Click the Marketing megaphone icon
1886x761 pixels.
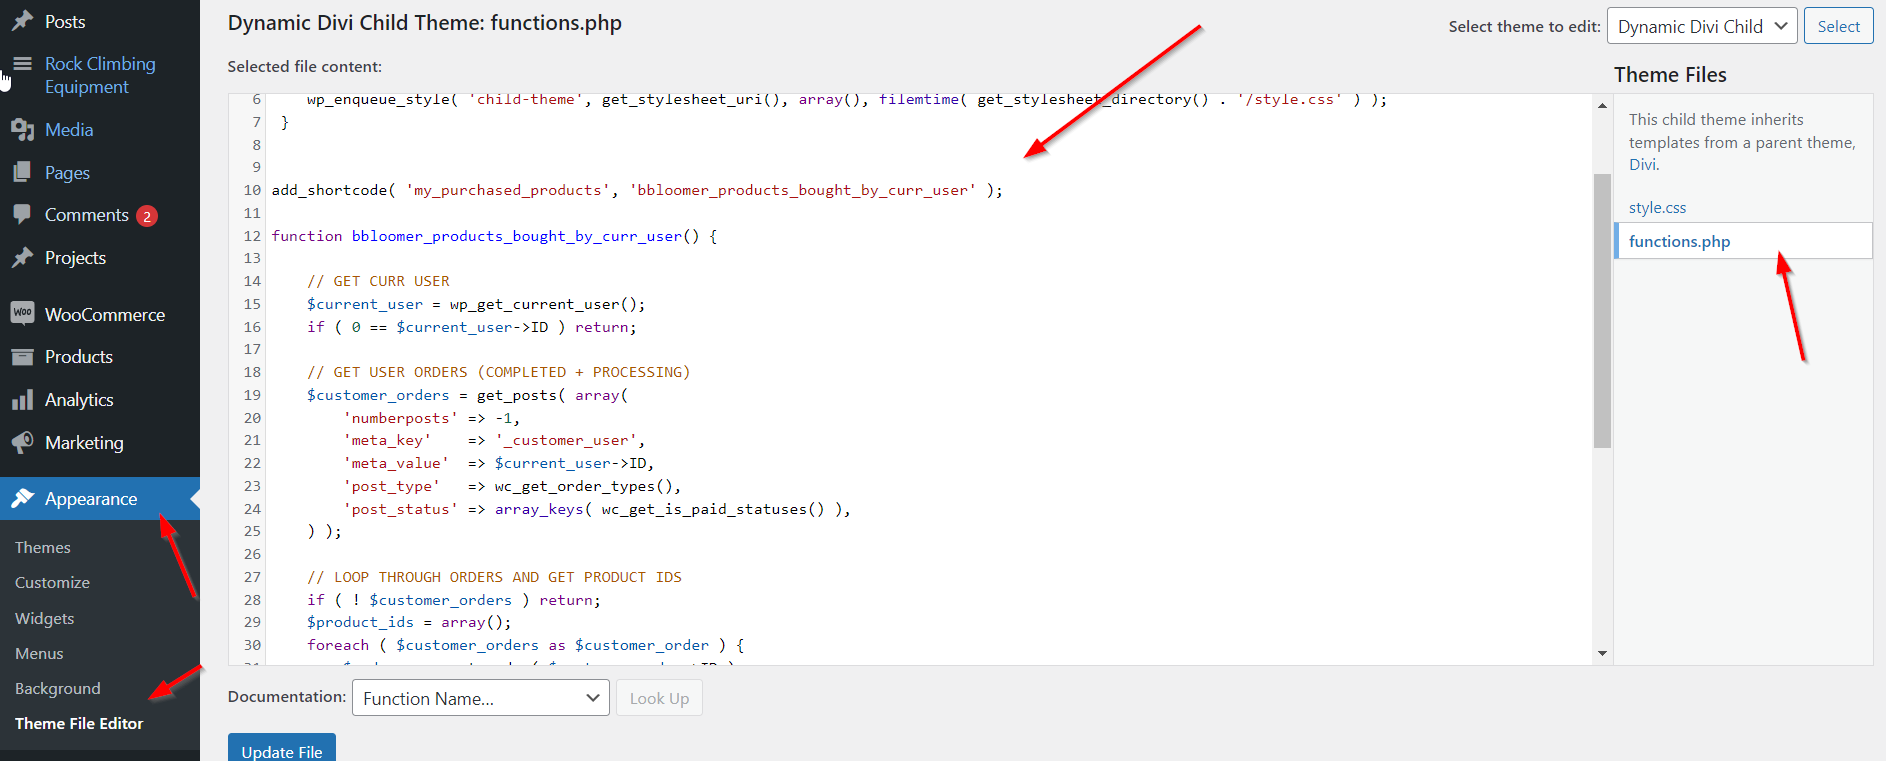coord(22,442)
